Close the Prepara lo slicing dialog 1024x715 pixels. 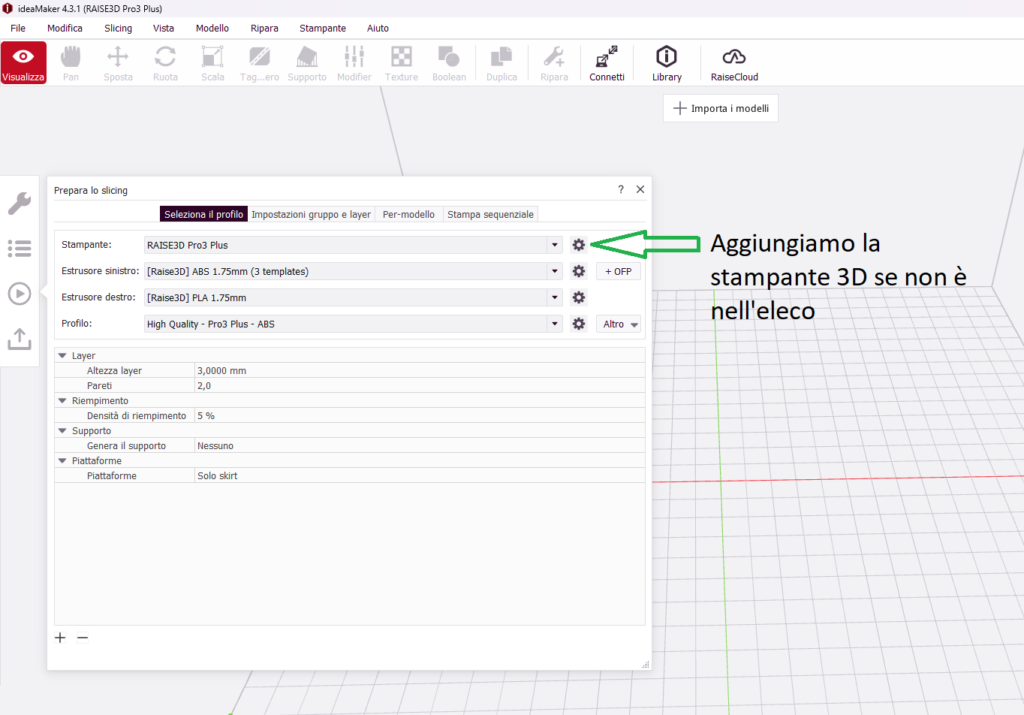pos(640,189)
